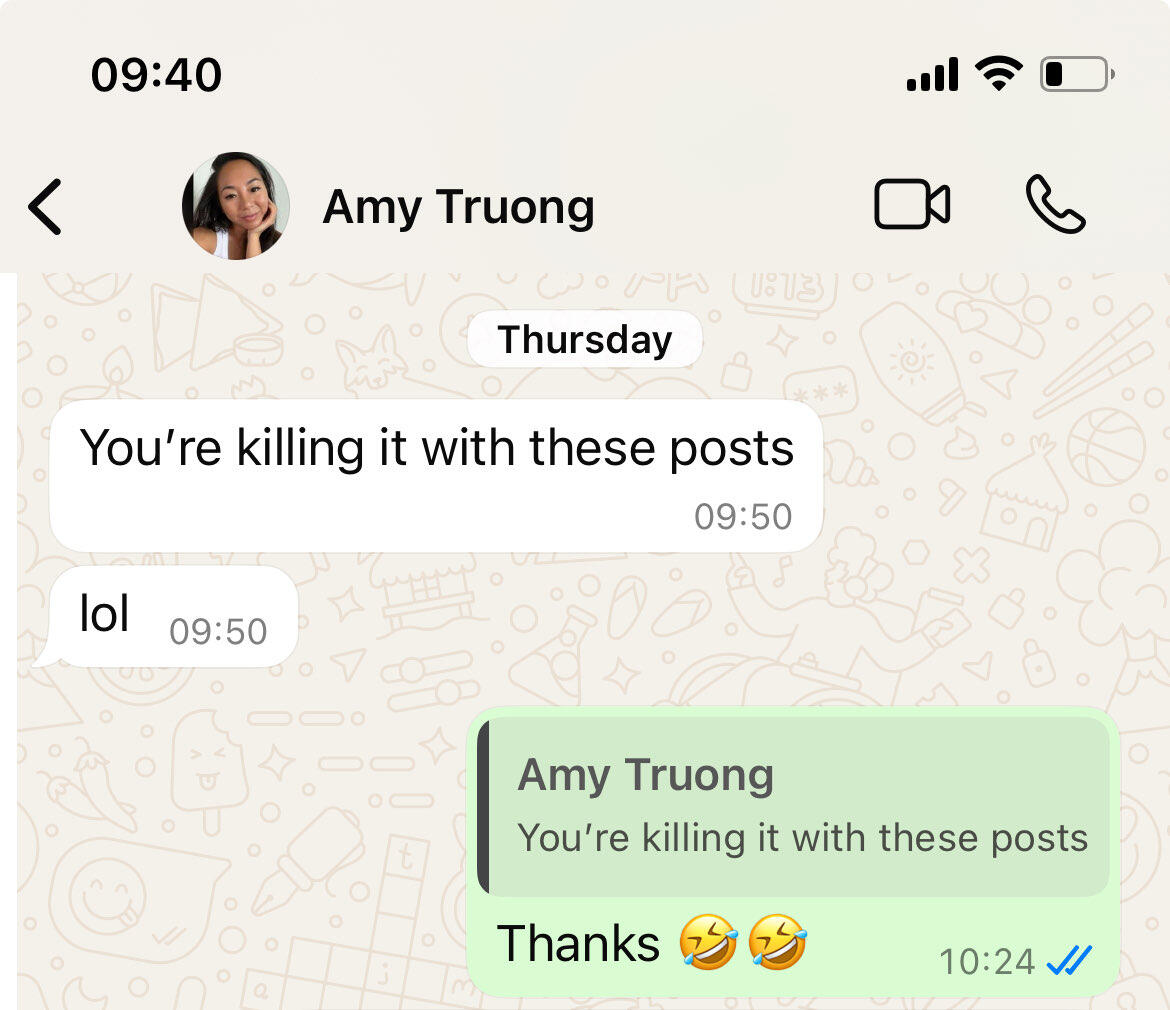Tap the quoted Amy Truong sender name
1170x1010 pixels.
(x=645, y=775)
